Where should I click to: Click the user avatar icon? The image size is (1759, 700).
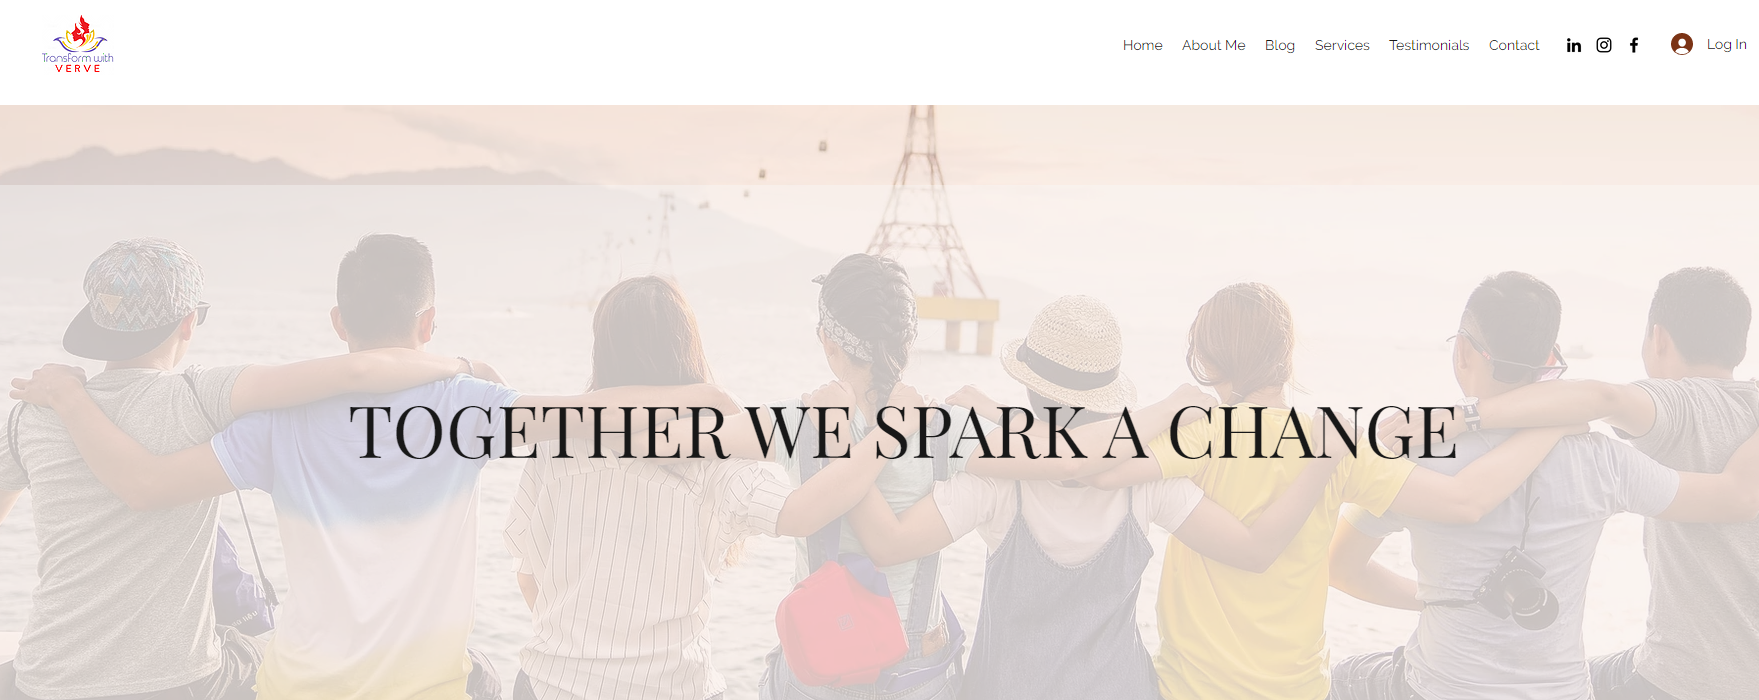click(1682, 44)
